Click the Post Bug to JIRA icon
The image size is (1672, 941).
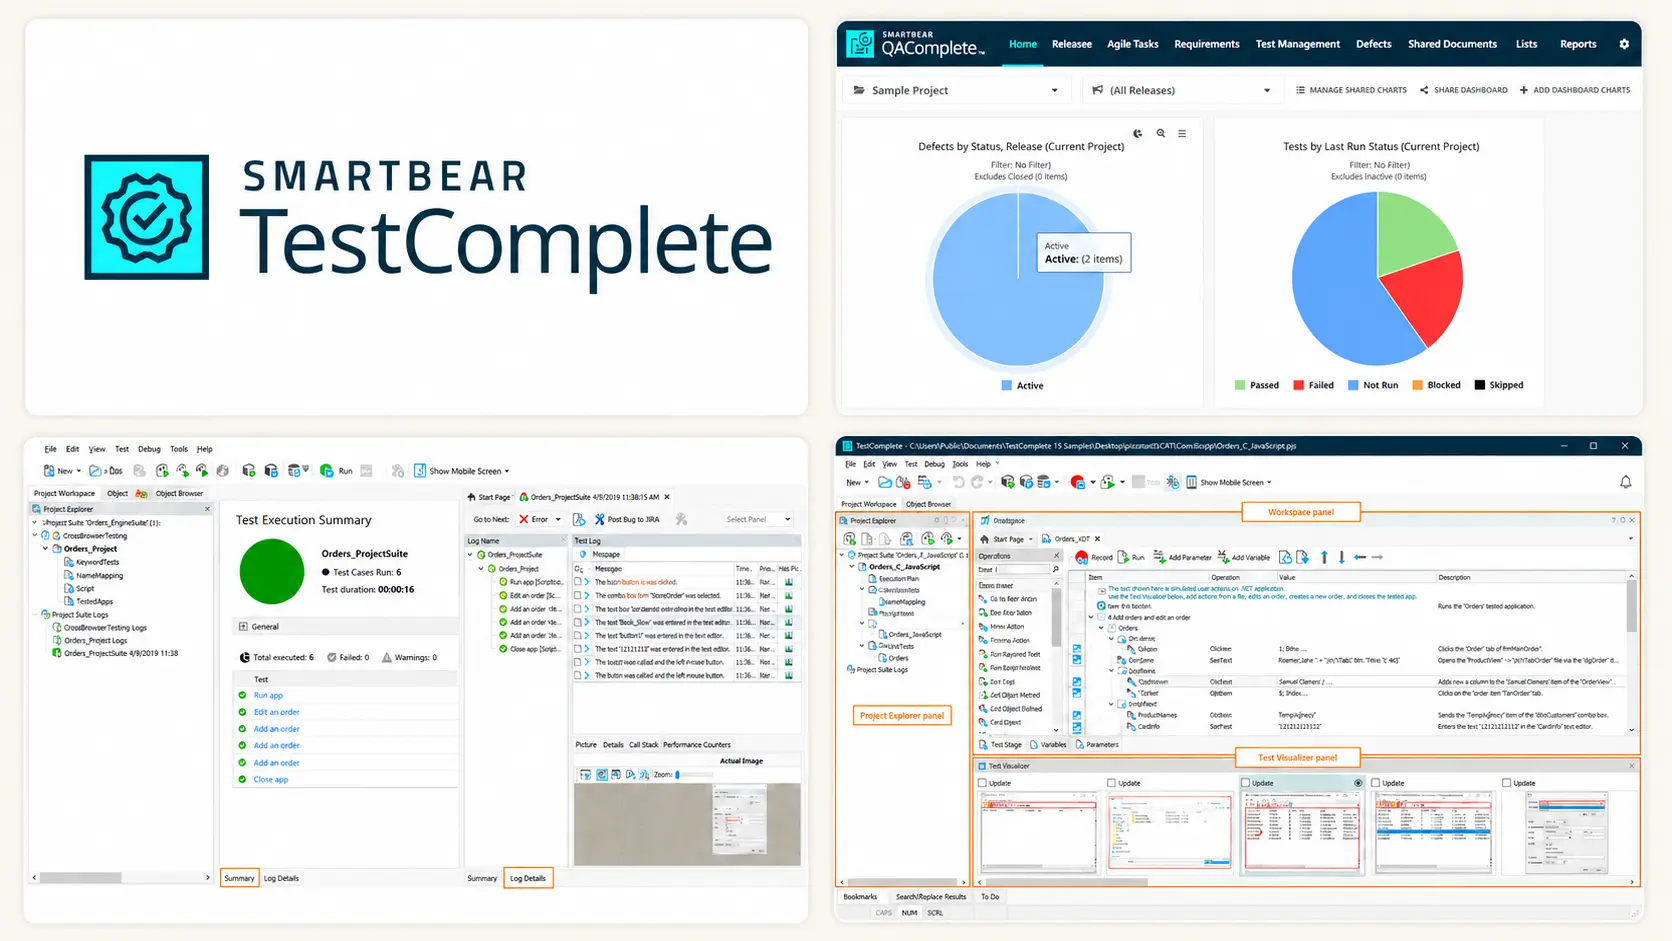click(599, 519)
